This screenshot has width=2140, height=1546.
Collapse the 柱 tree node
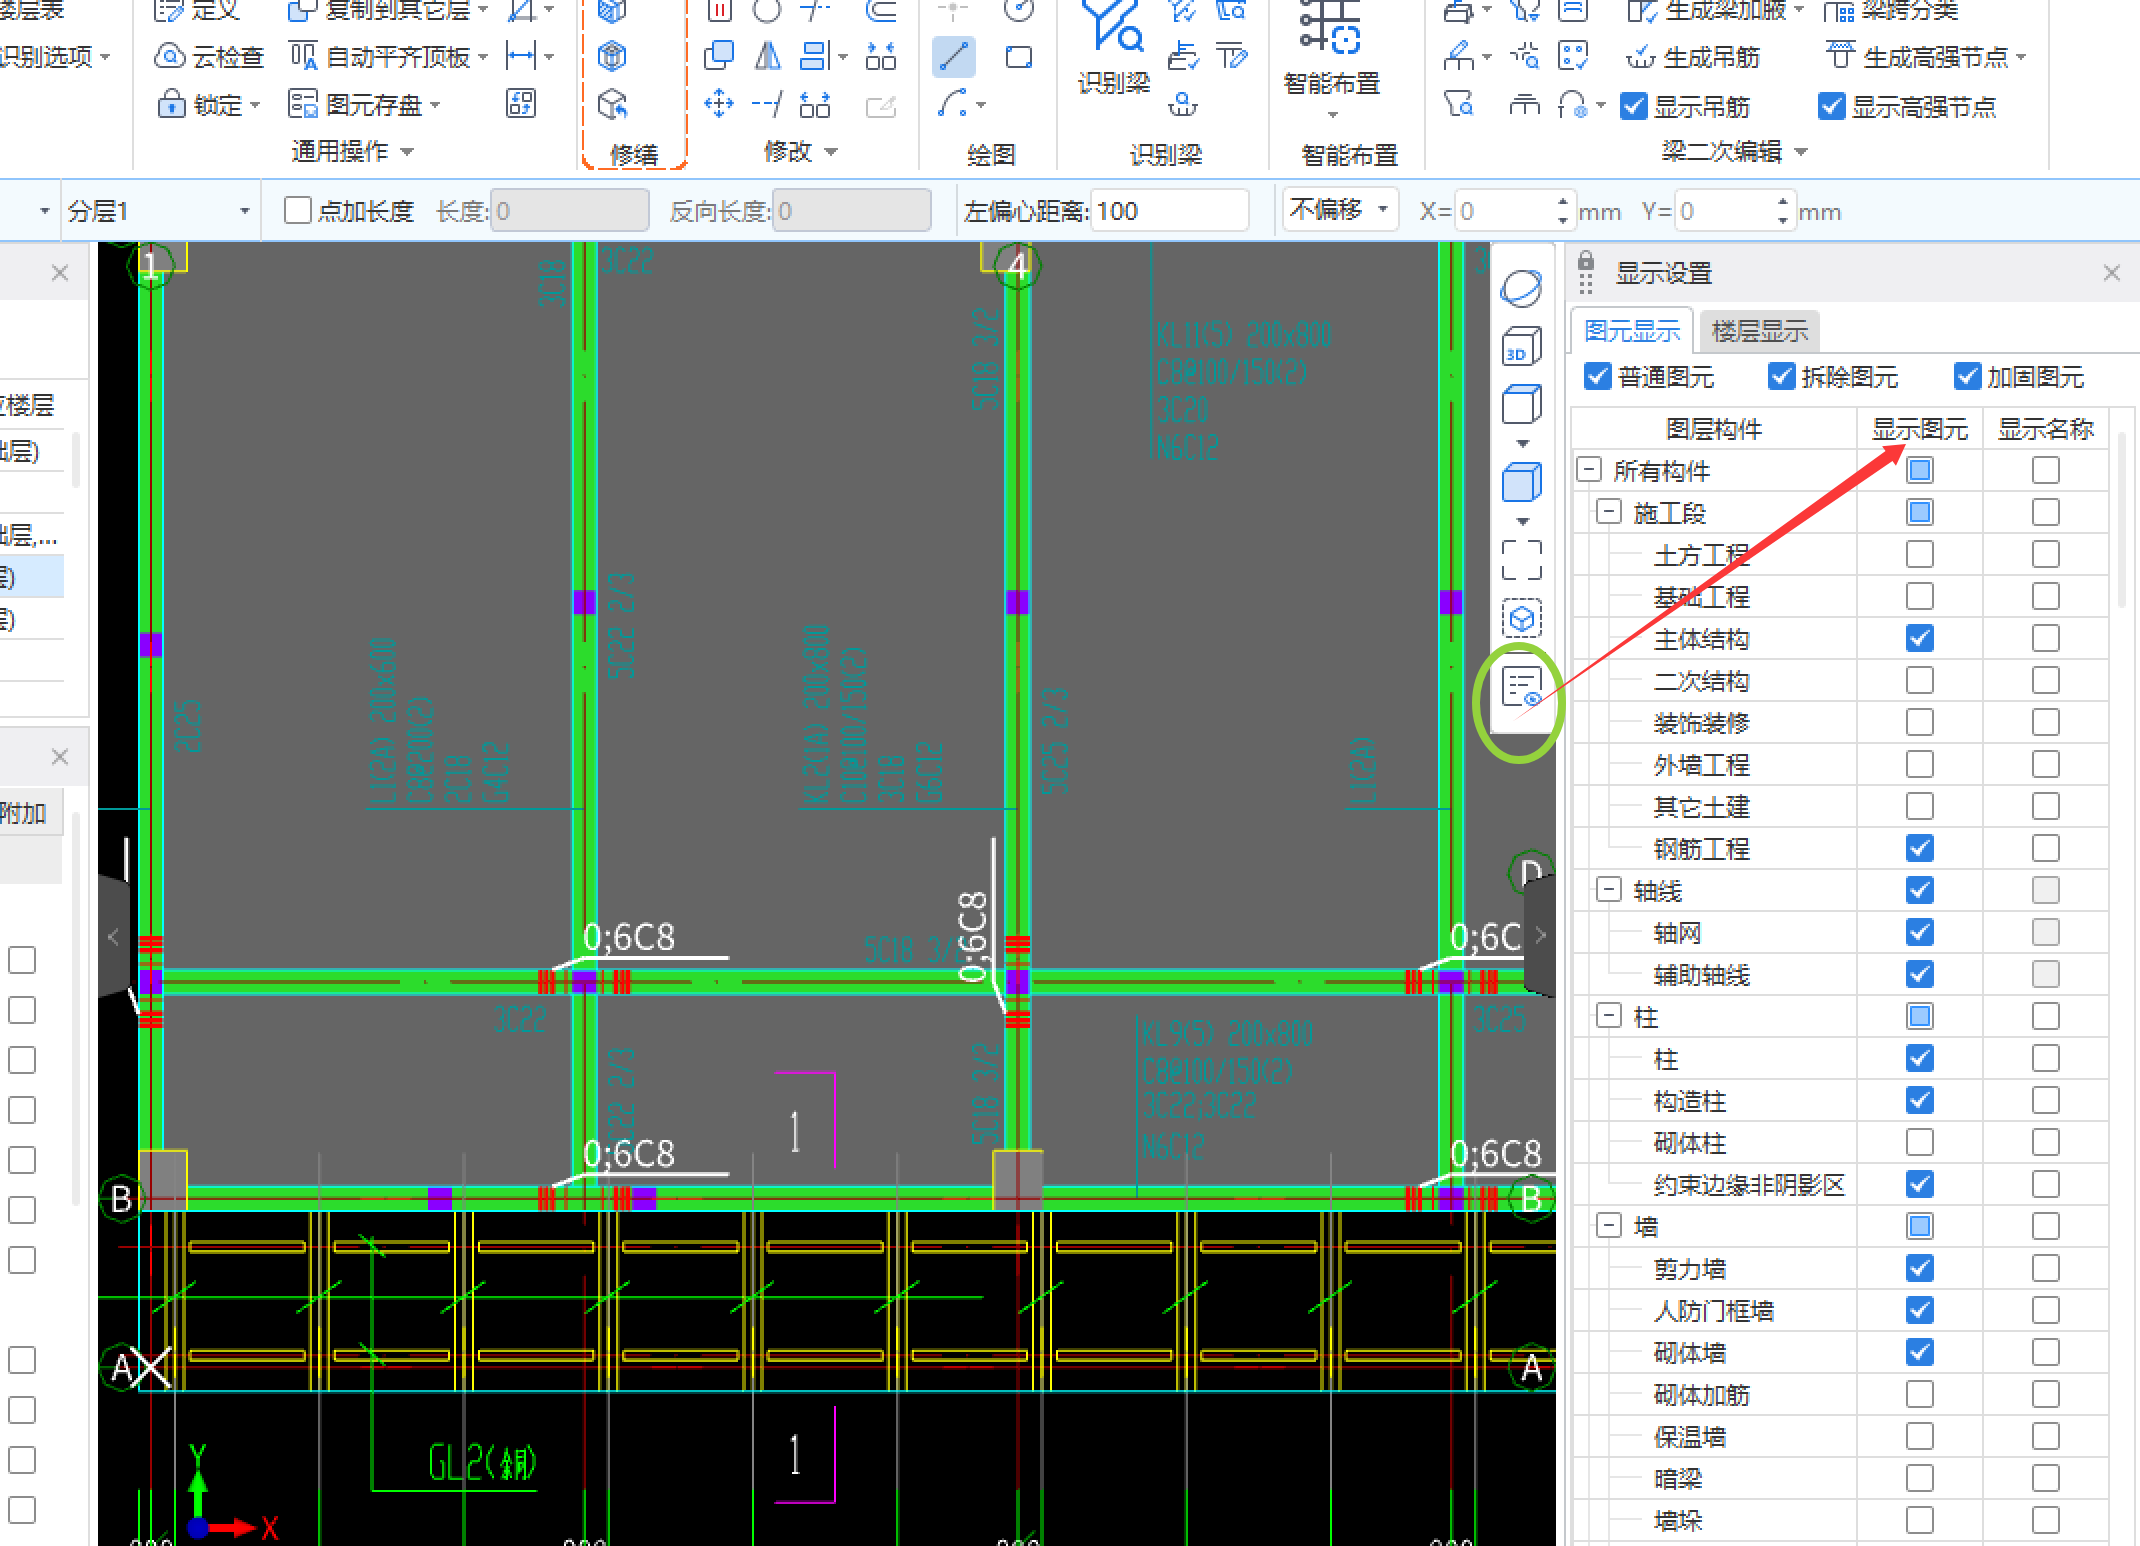(1609, 1016)
